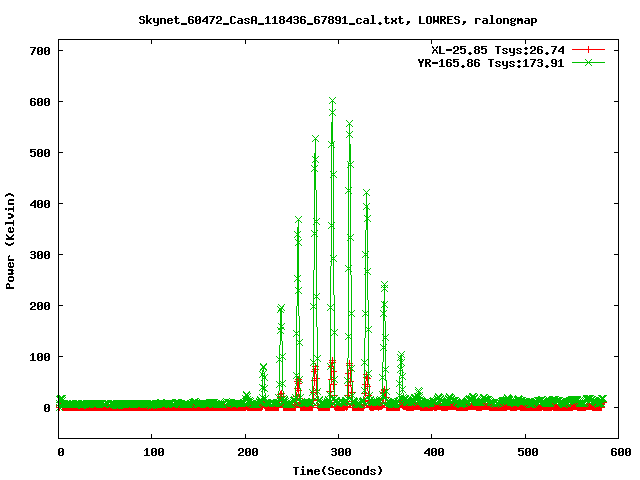Click the top green marker of the peak near 370
This screenshot has height=480, width=640.
(298, 220)
